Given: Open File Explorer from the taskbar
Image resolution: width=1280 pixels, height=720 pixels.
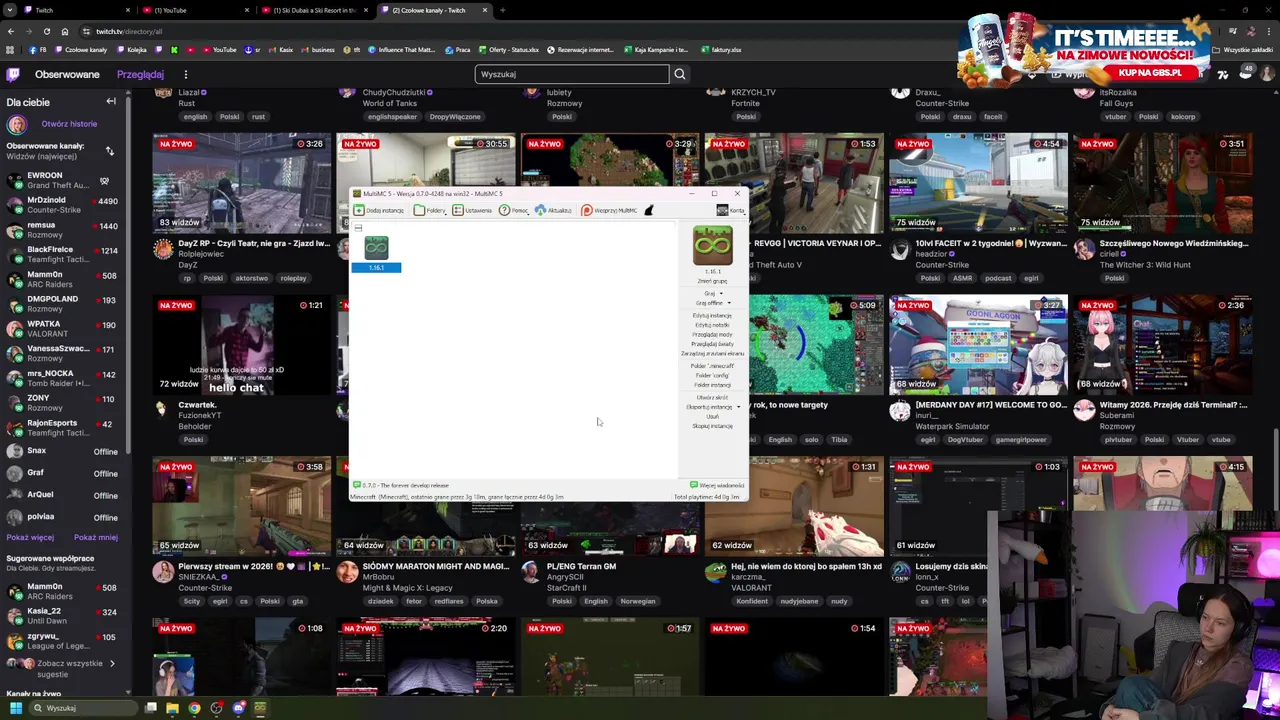Looking at the screenshot, I should 172,708.
